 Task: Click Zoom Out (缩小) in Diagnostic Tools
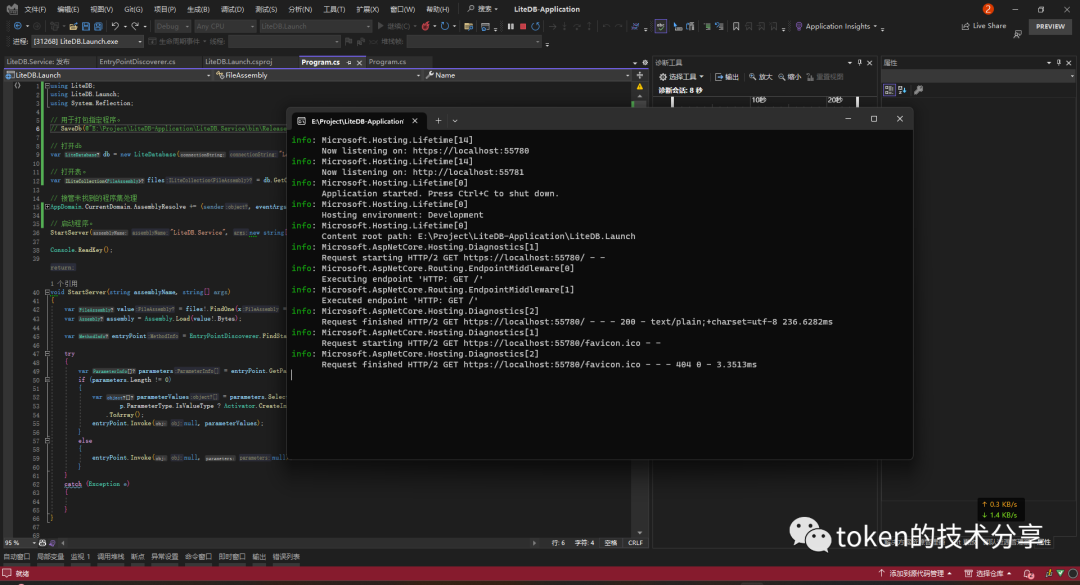(790, 77)
